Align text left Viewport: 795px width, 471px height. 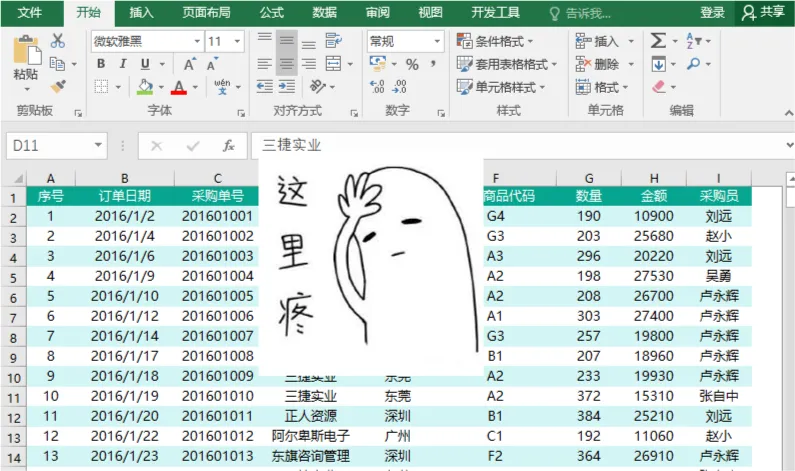point(265,64)
